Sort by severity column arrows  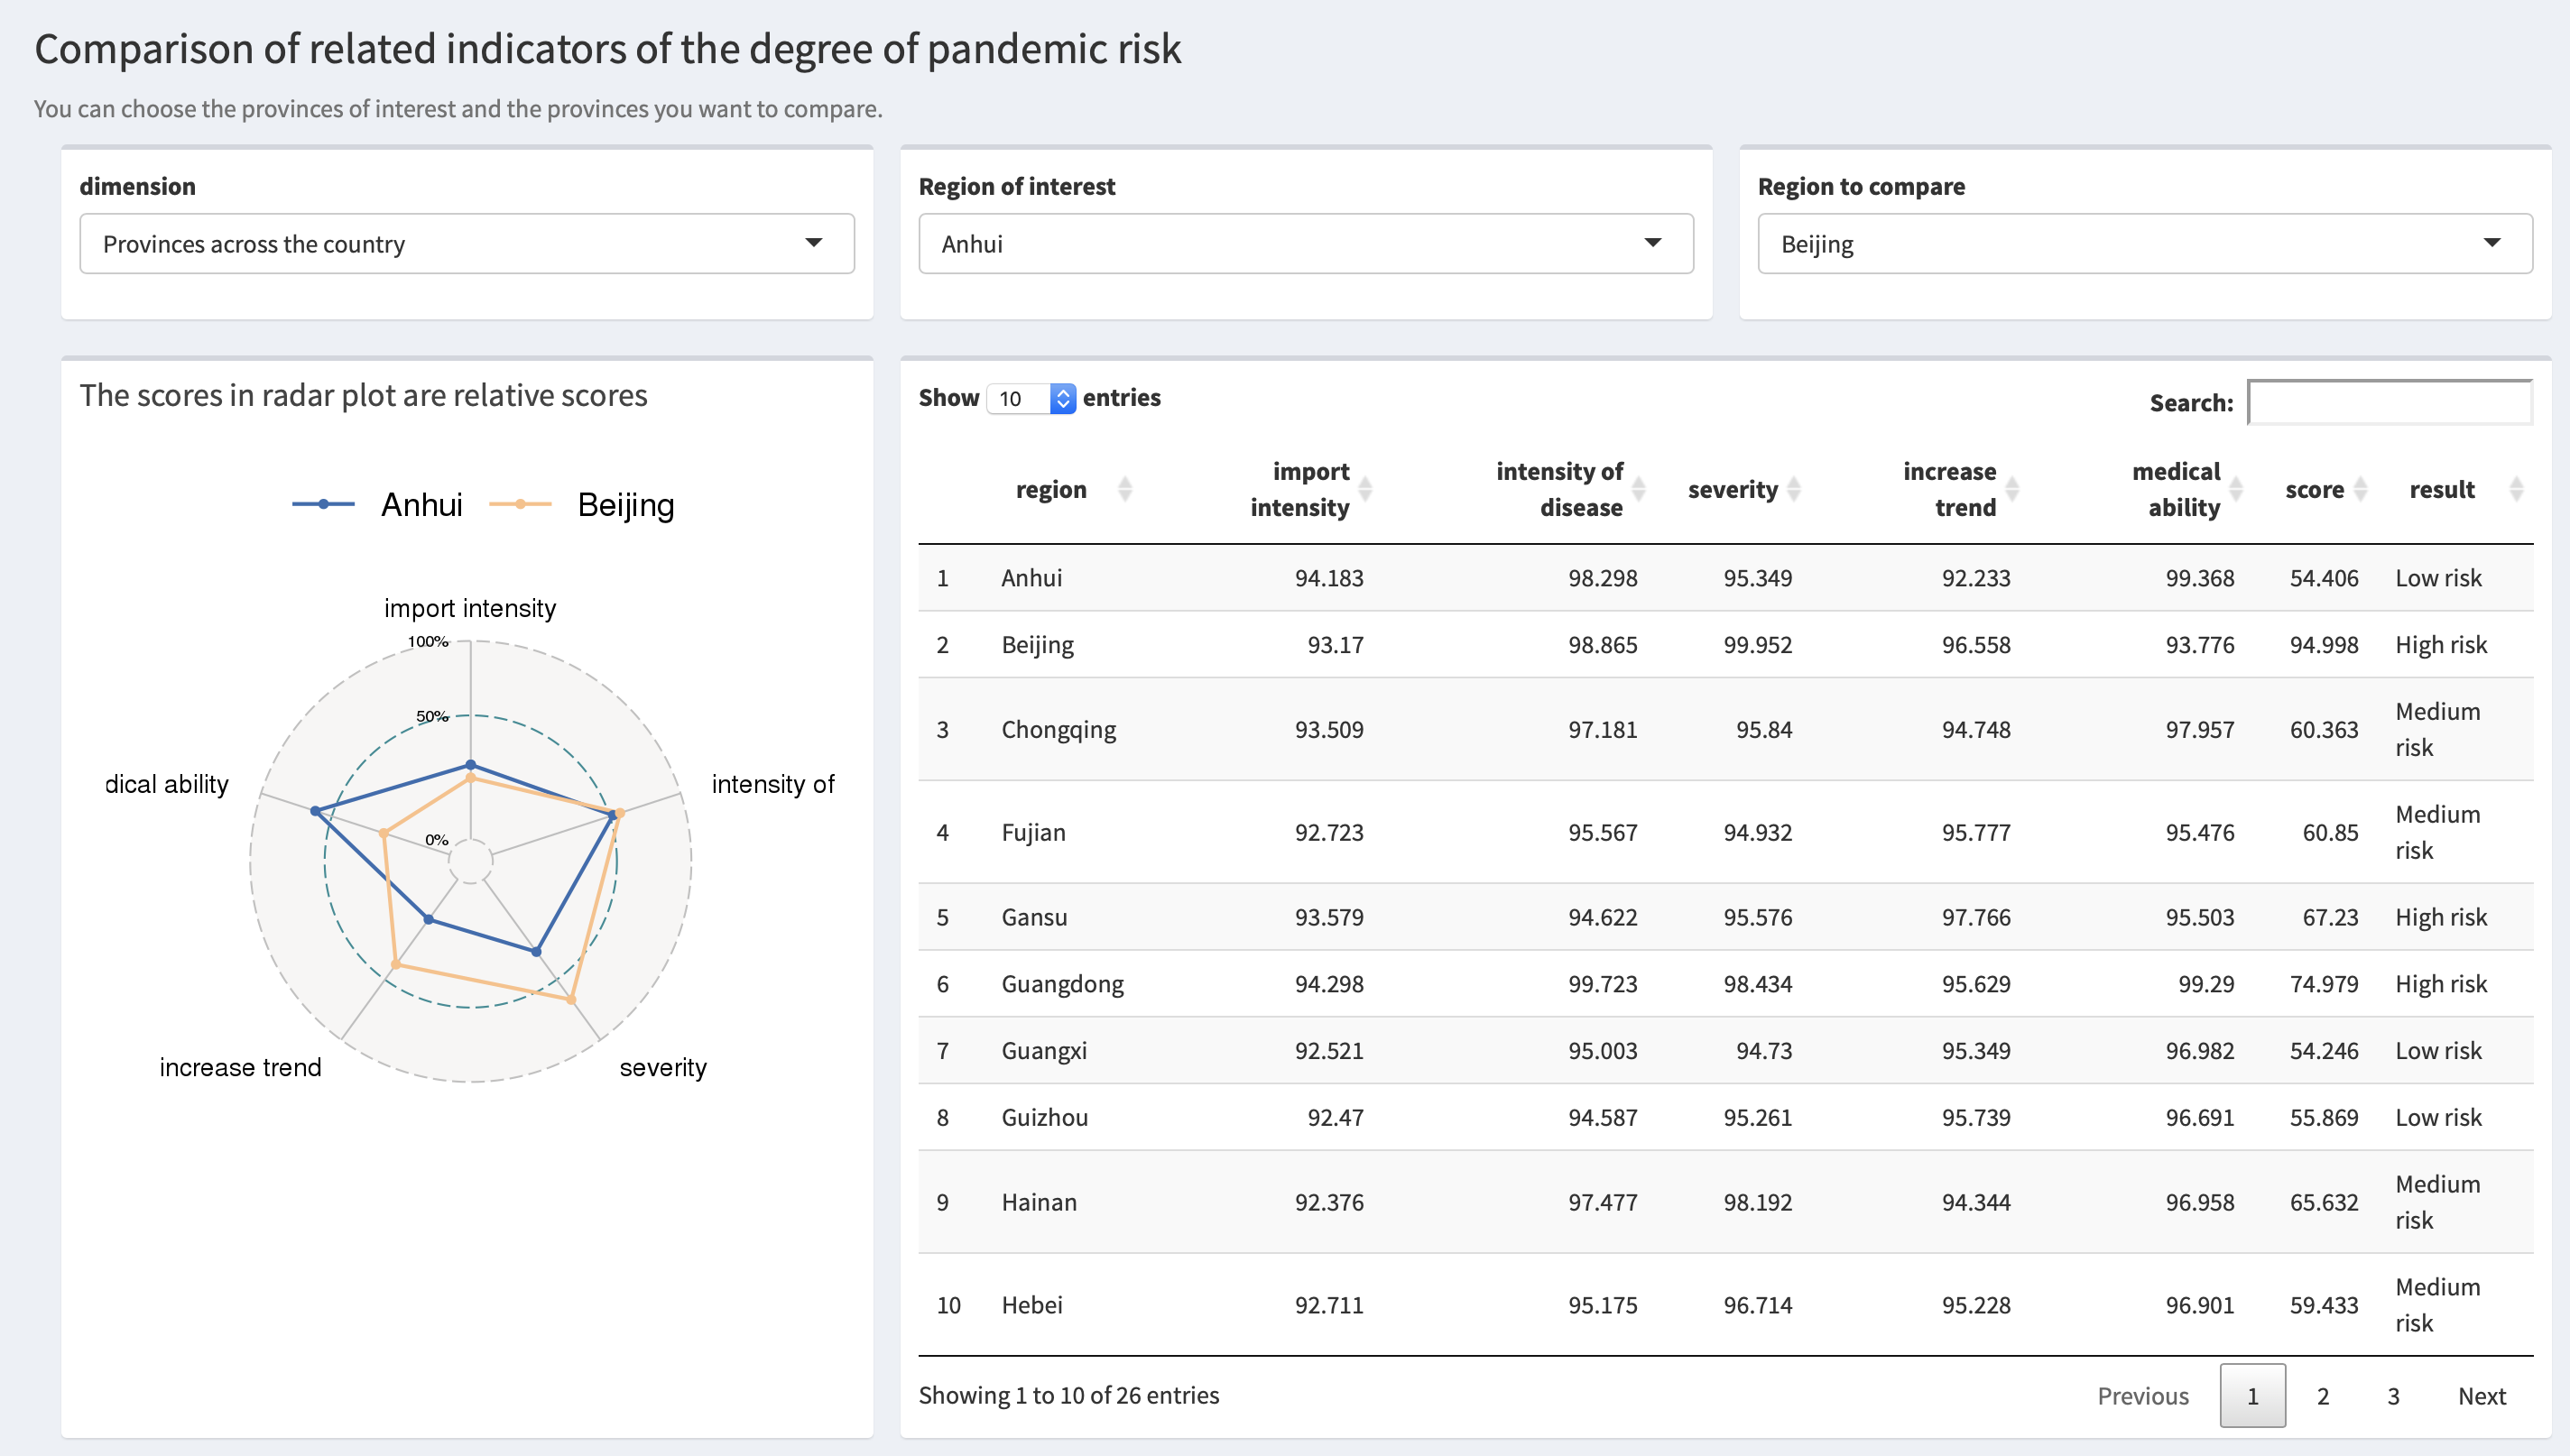point(1794,489)
